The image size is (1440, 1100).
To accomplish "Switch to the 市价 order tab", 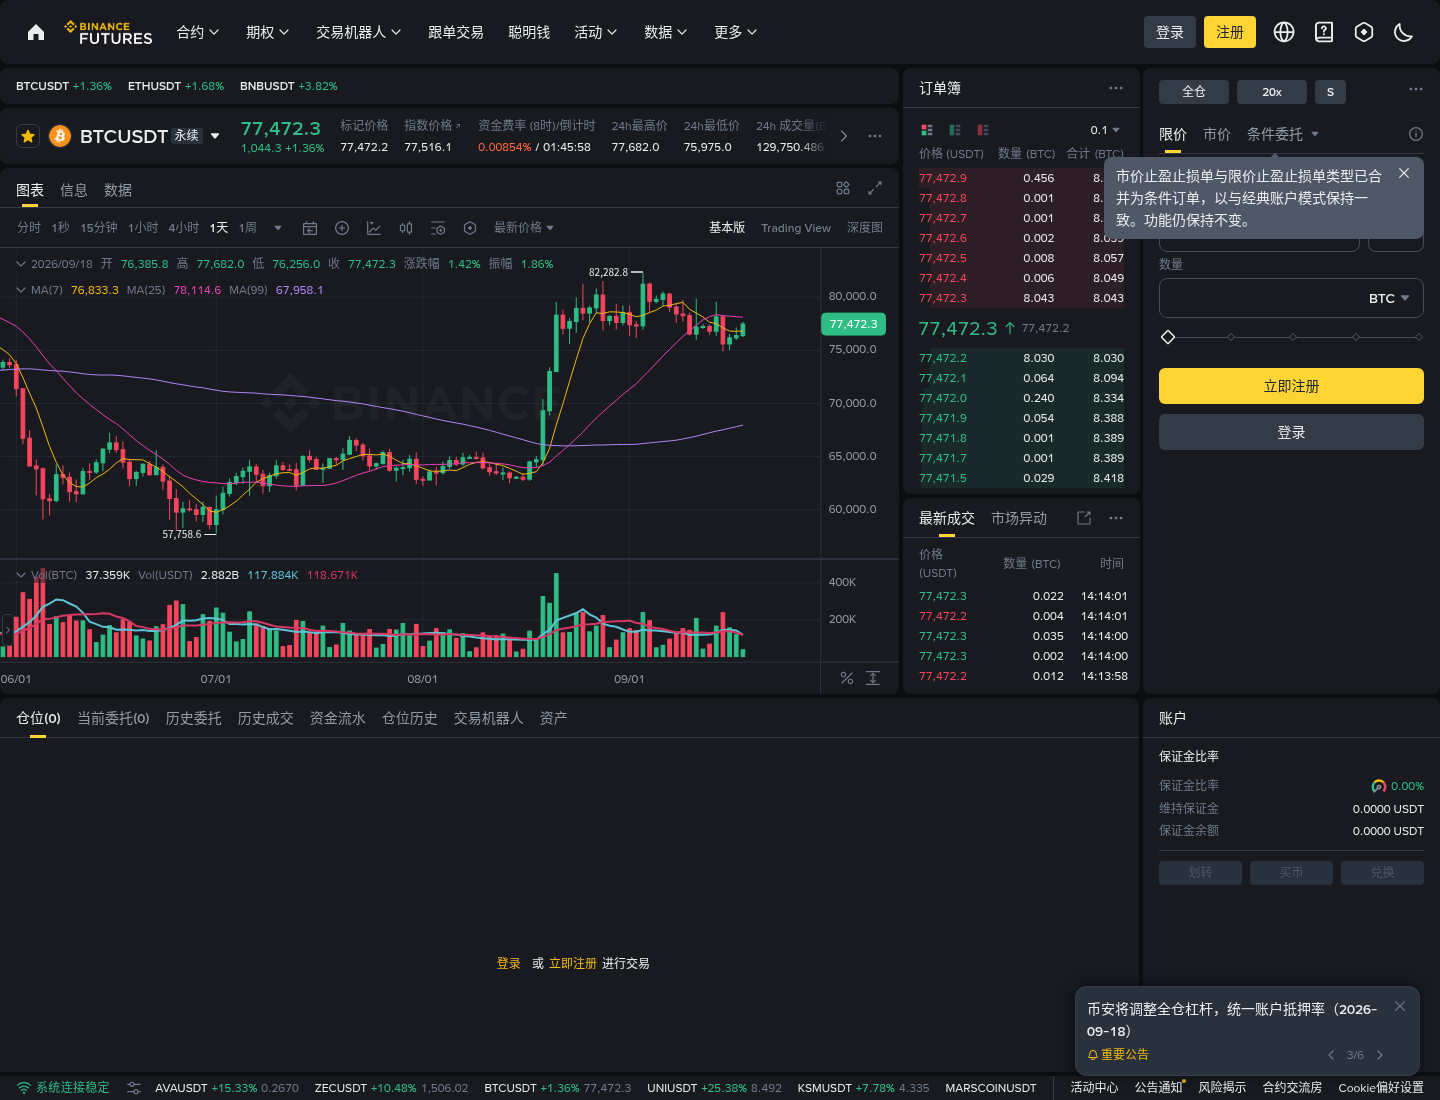I will pos(1217,134).
